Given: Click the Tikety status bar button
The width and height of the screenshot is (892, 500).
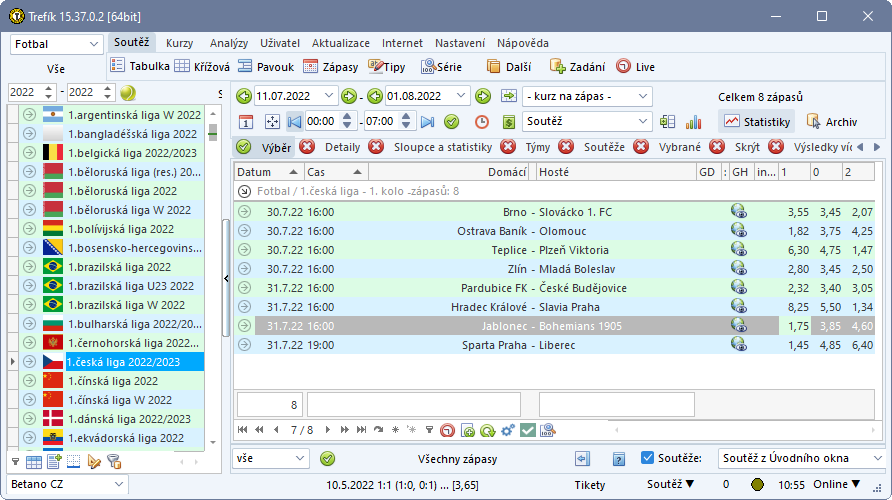Looking at the screenshot, I should [x=590, y=485].
